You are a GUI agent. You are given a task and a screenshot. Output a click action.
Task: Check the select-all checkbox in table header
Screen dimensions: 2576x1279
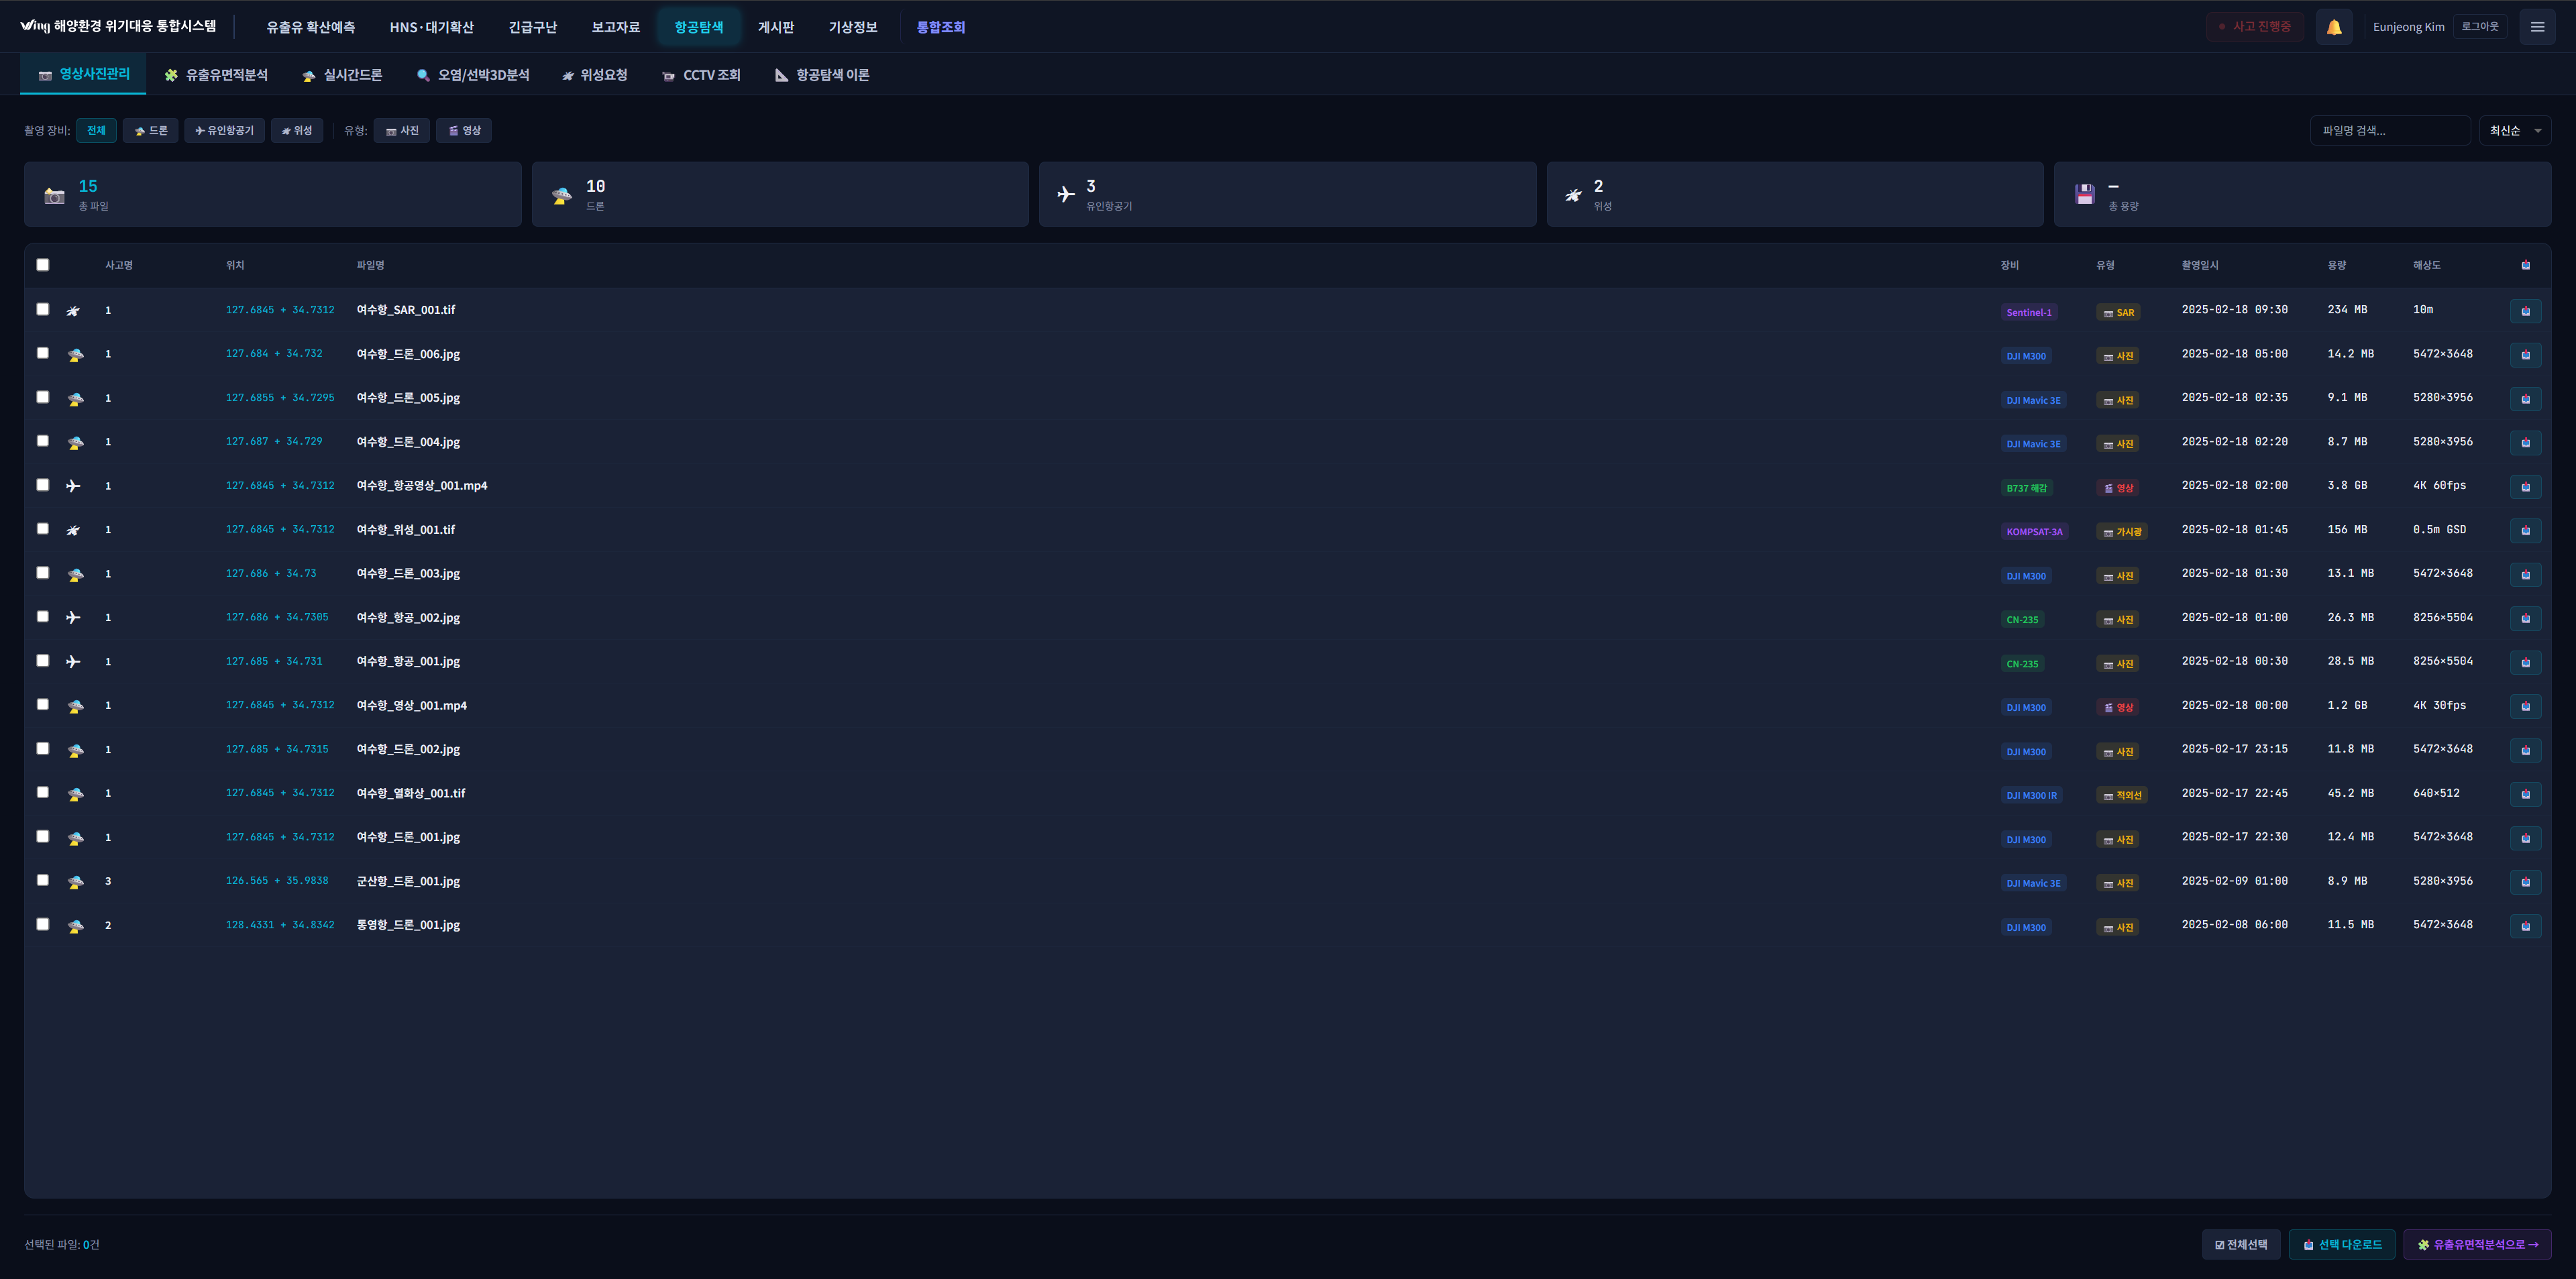(43, 265)
